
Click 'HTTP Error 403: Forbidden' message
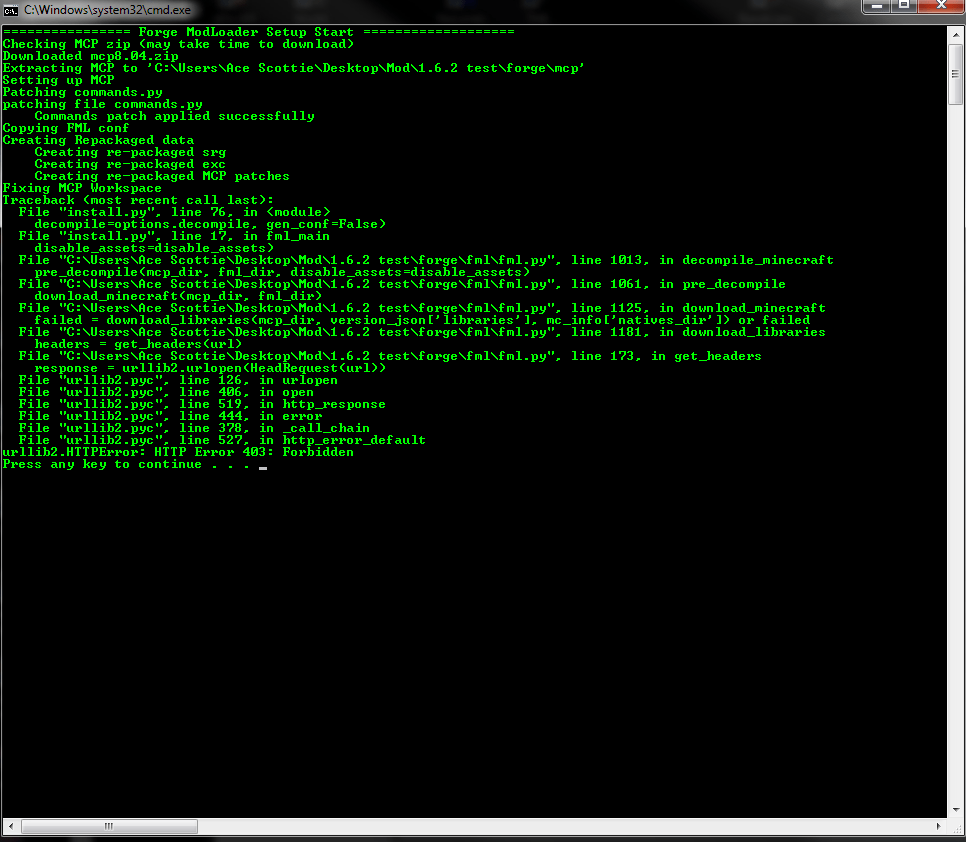pyautogui.click(x=254, y=453)
